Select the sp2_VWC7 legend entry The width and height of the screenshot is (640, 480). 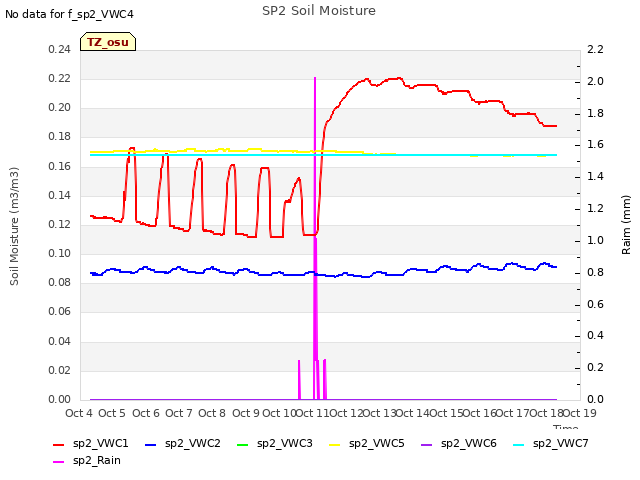click(551, 443)
